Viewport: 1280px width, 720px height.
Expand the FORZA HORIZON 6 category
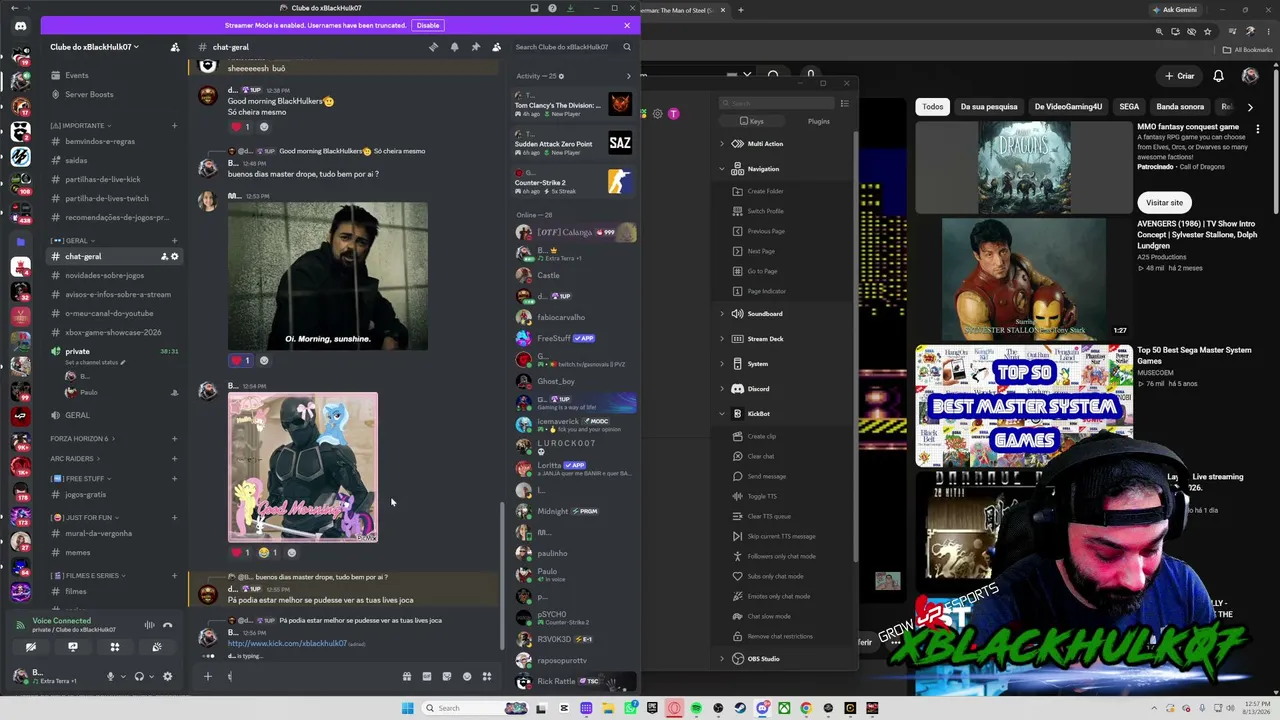82,439
